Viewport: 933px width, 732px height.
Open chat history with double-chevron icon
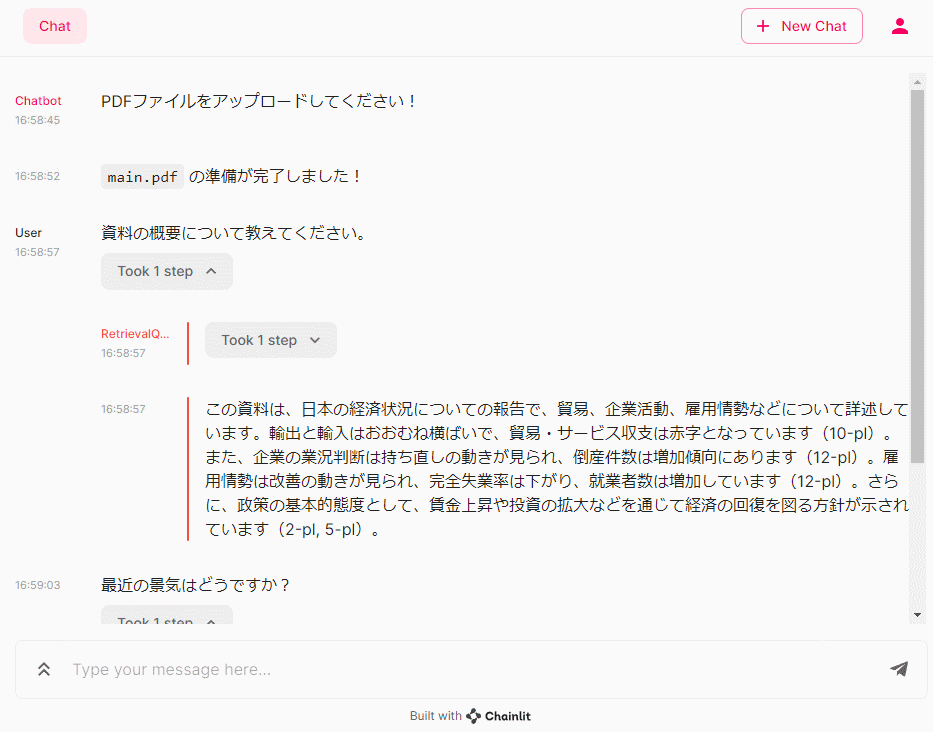(44, 669)
